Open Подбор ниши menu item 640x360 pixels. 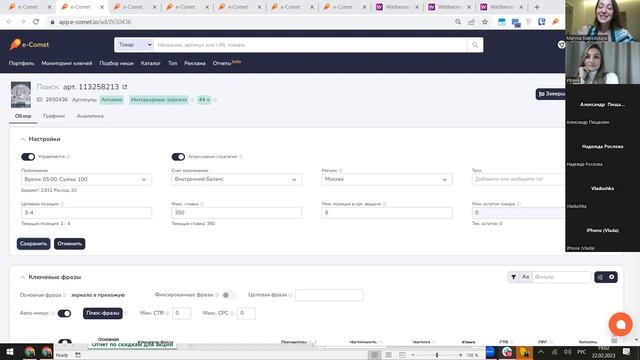116,63
